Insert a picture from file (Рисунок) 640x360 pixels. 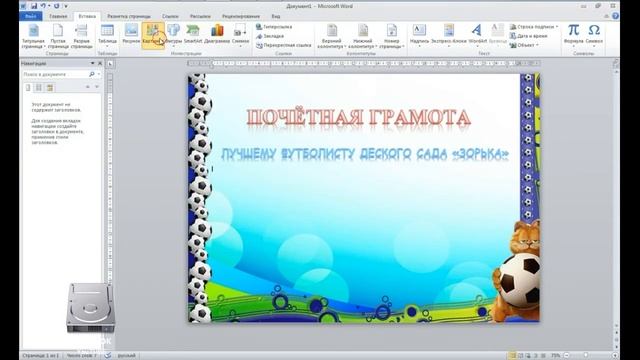tap(131, 33)
